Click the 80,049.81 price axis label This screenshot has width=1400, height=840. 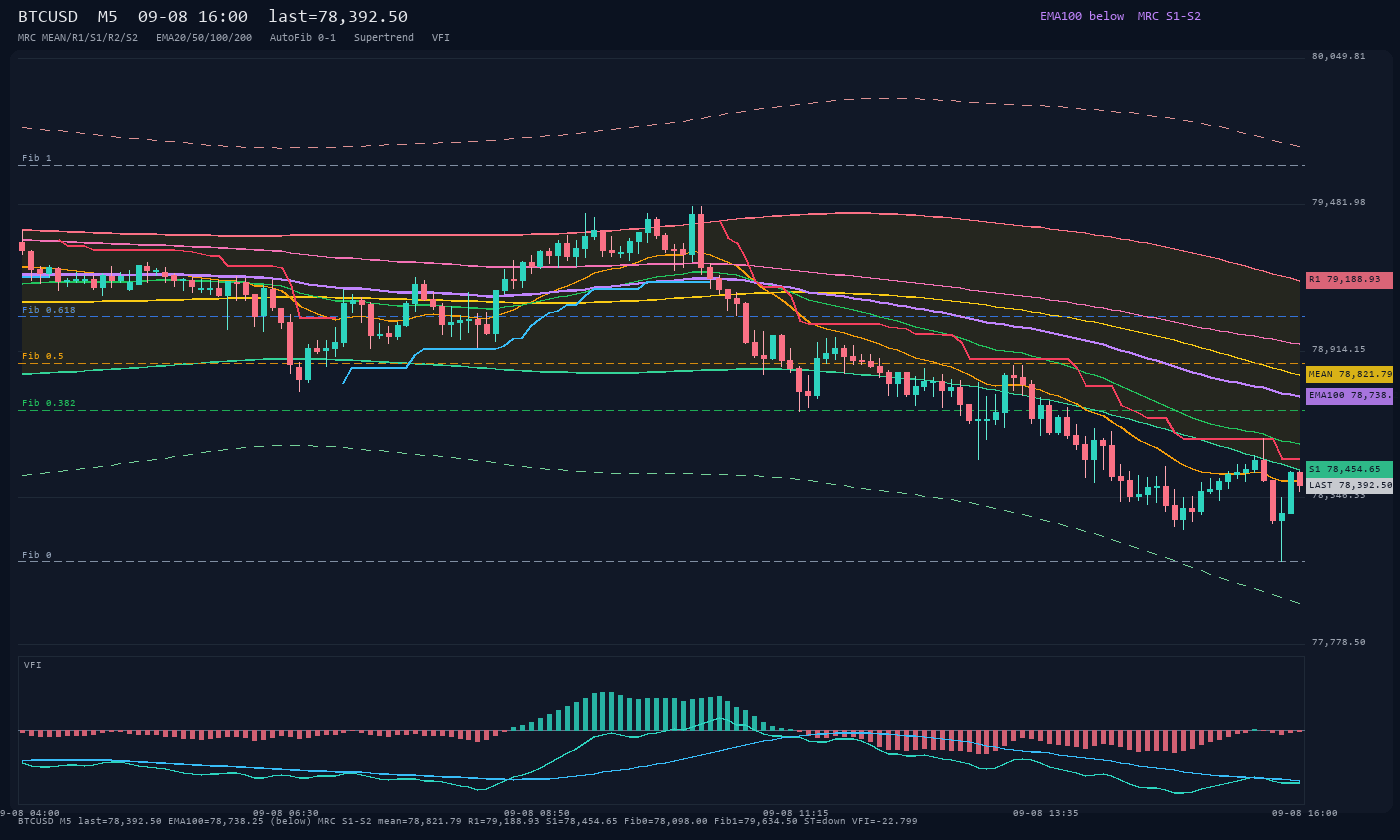click(x=1338, y=56)
